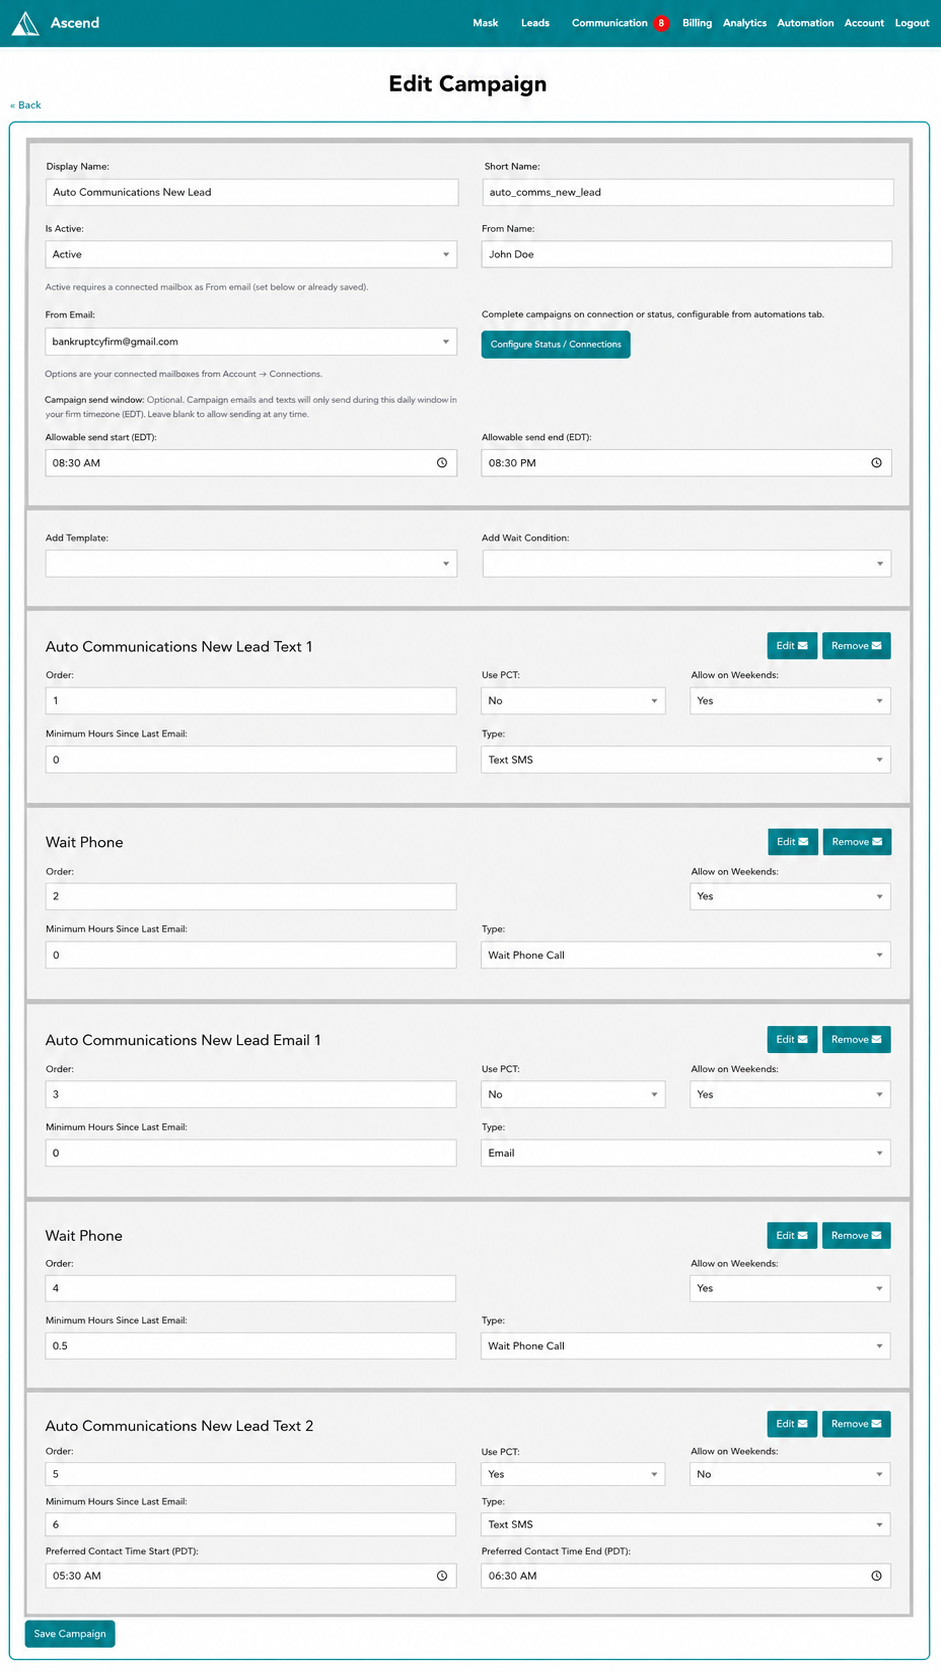The image size is (941, 1672).
Task: Click Configure Status / Connections button
Action: (x=556, y=344)
